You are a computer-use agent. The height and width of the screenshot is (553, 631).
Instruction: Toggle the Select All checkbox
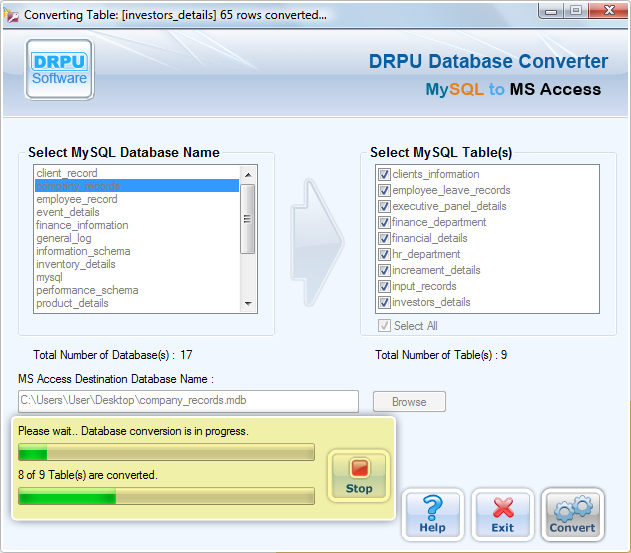pos(384,326)
